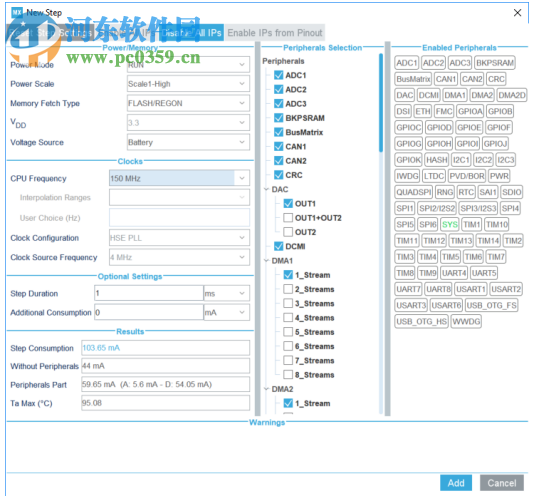Click the Additional Consumption input field

(x=149, y=313)
